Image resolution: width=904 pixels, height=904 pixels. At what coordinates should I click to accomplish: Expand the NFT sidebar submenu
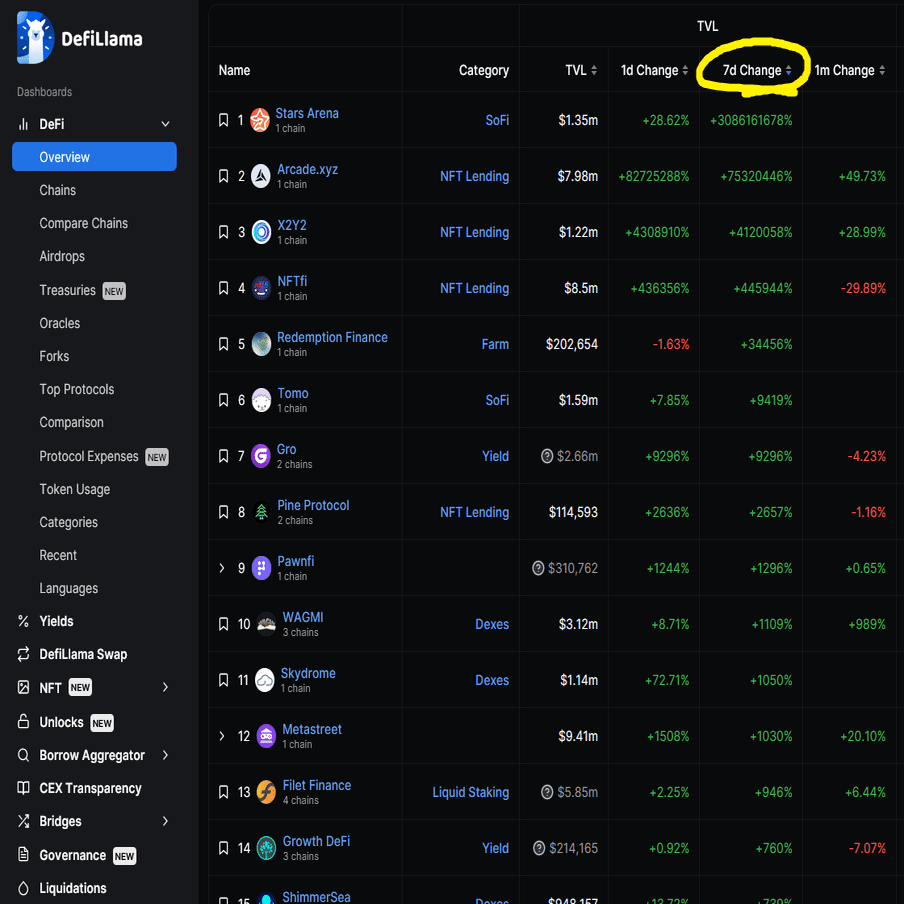point(165,687)
